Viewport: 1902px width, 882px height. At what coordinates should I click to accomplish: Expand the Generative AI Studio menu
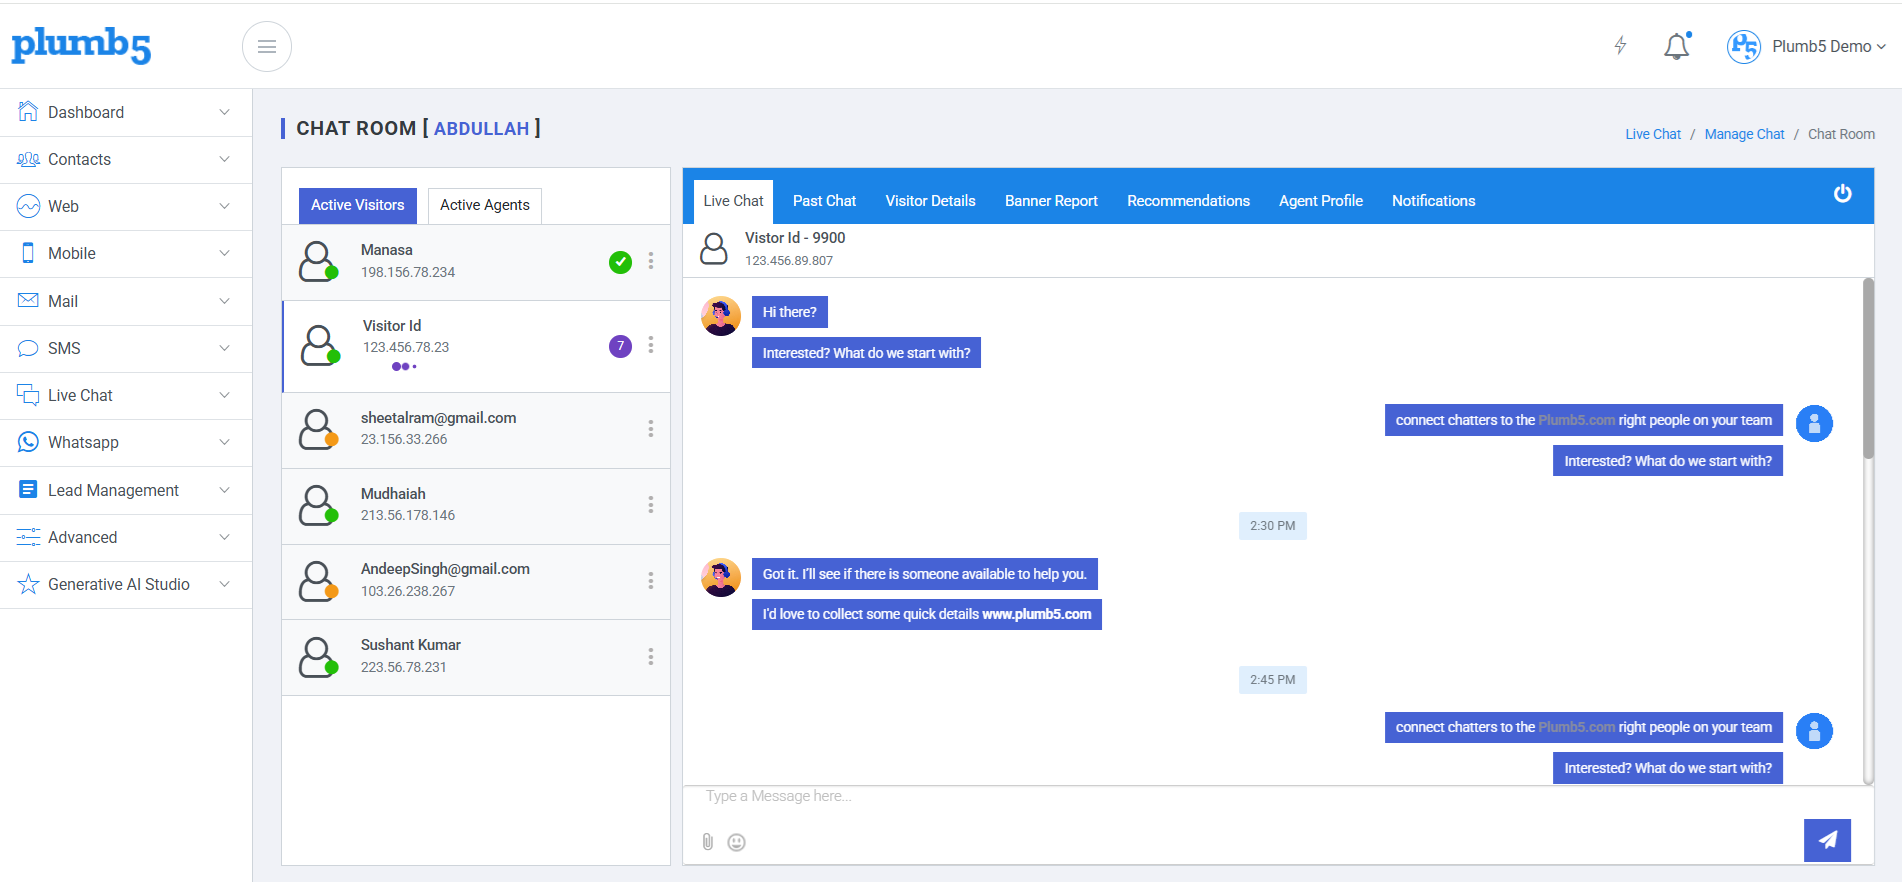click(126, 584)
